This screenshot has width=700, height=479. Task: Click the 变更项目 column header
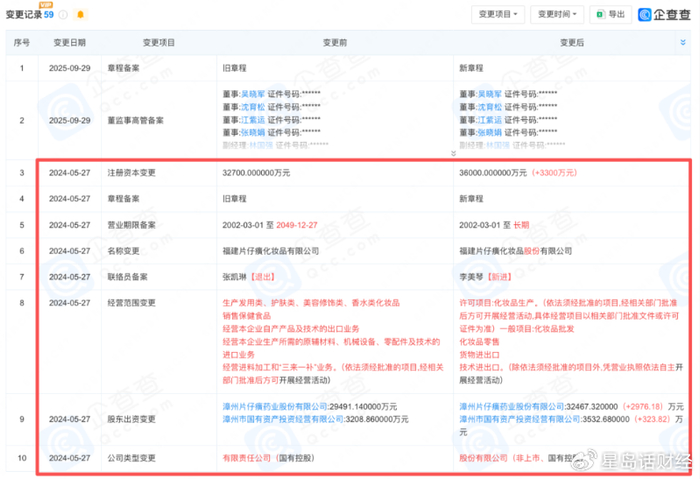159,43
